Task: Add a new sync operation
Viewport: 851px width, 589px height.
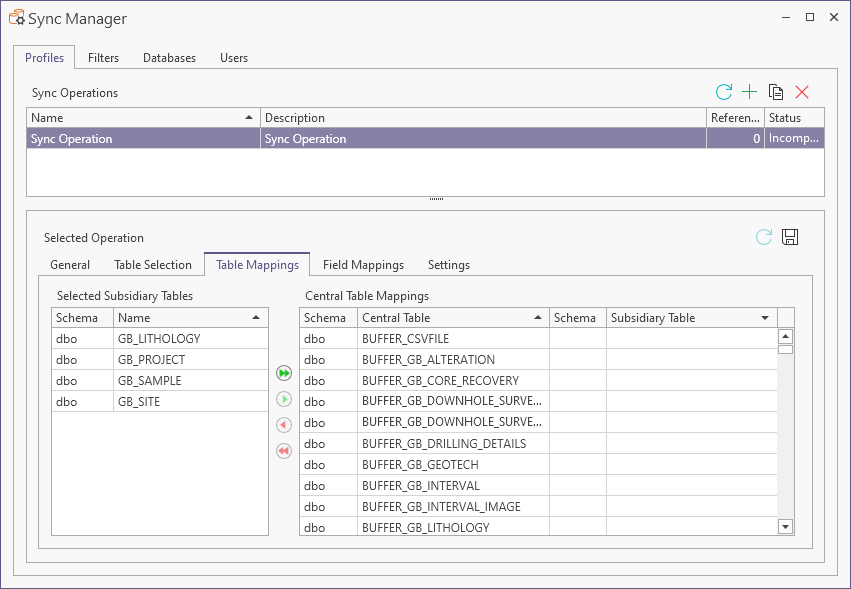Action: pyautogui.click(x=750, y=92)
